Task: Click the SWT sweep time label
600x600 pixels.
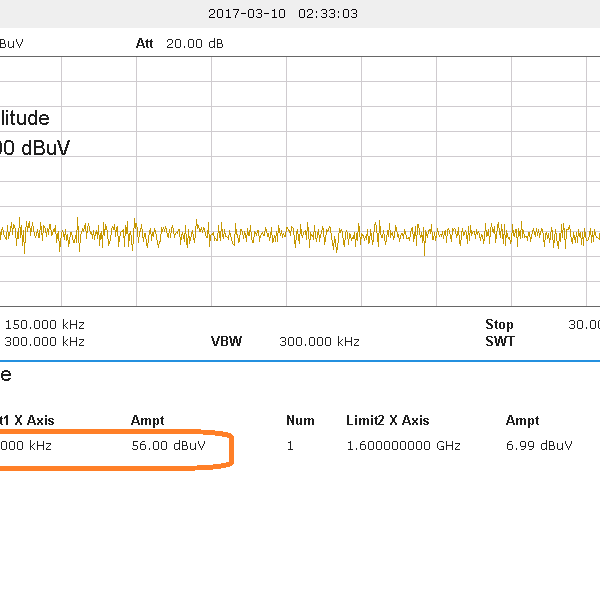Action: [500, 341]
